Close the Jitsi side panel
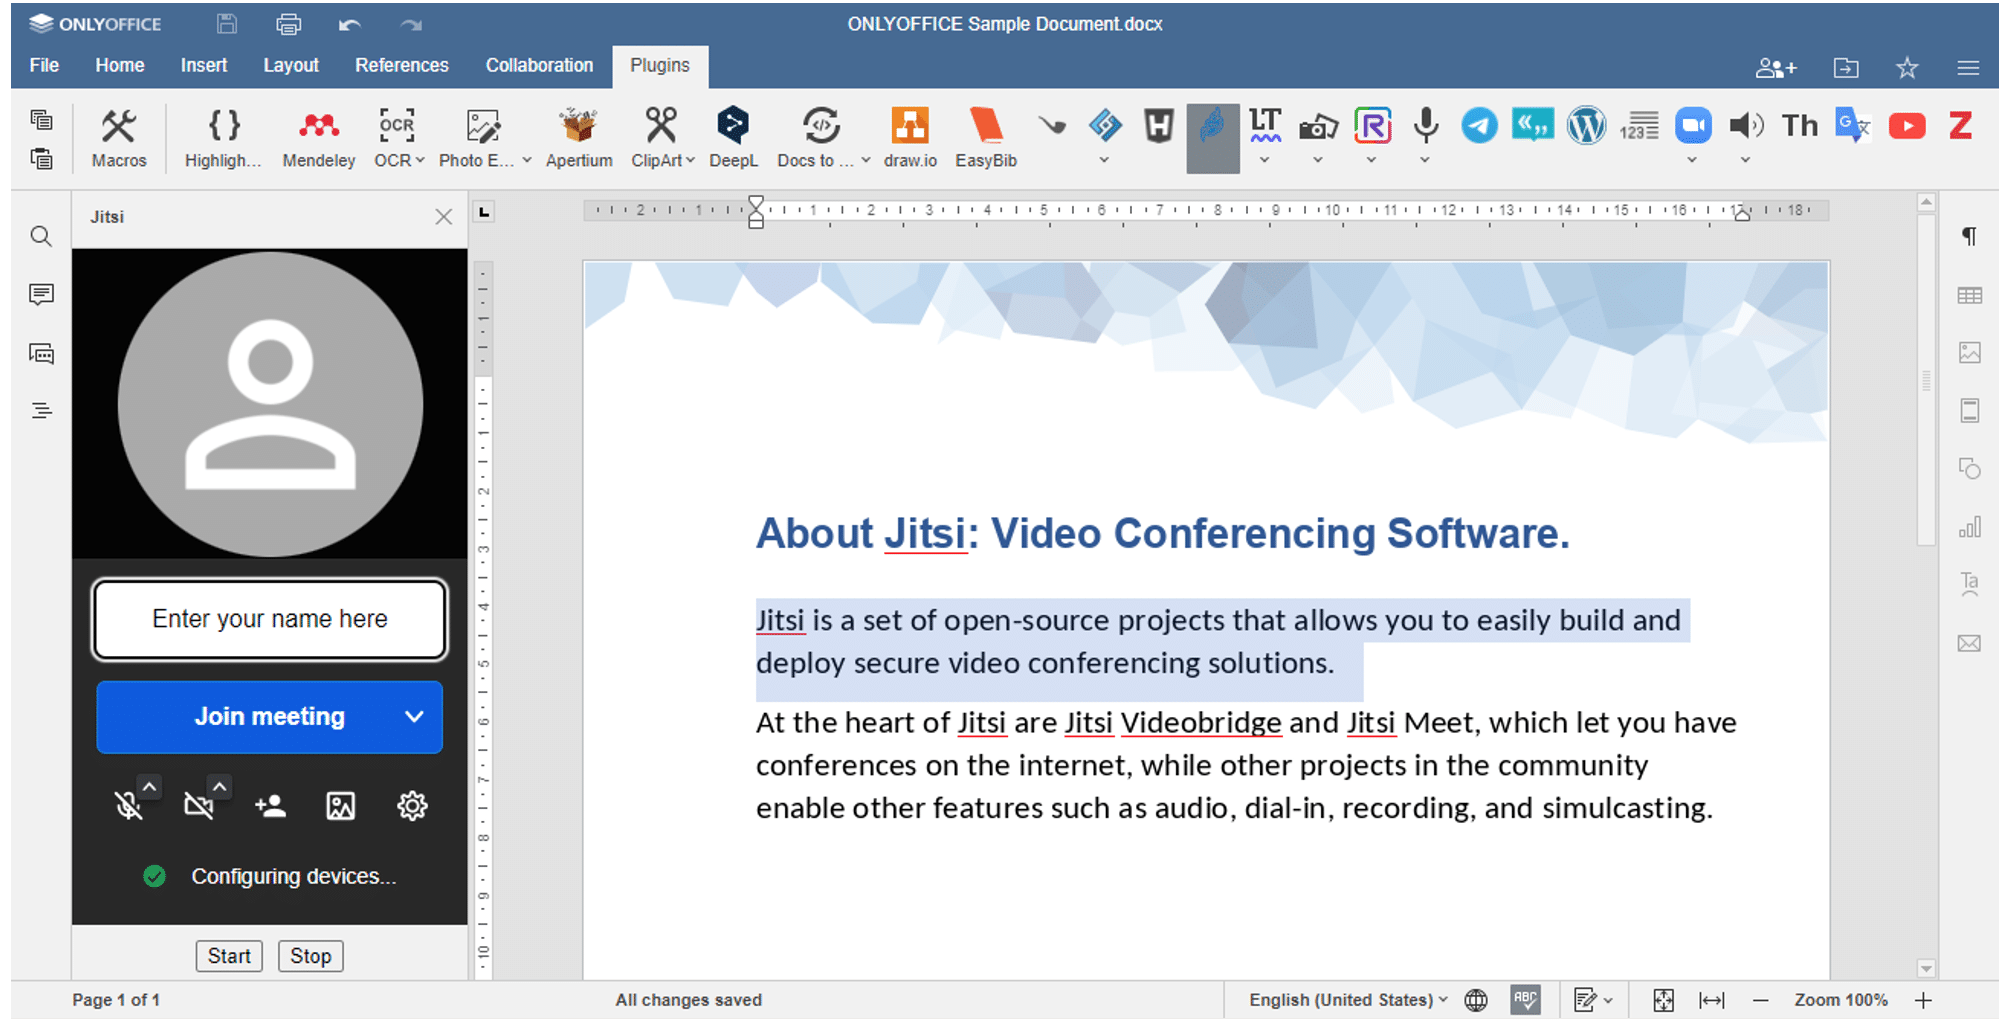 click(444, 217)
